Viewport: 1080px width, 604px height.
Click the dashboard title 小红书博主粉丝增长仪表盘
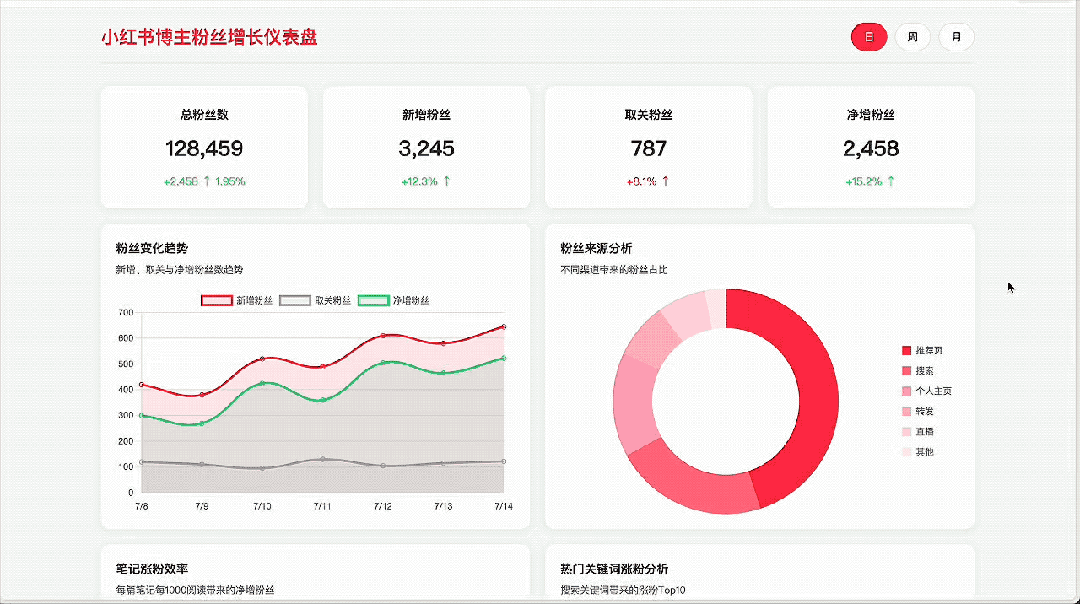click(209, 37)
